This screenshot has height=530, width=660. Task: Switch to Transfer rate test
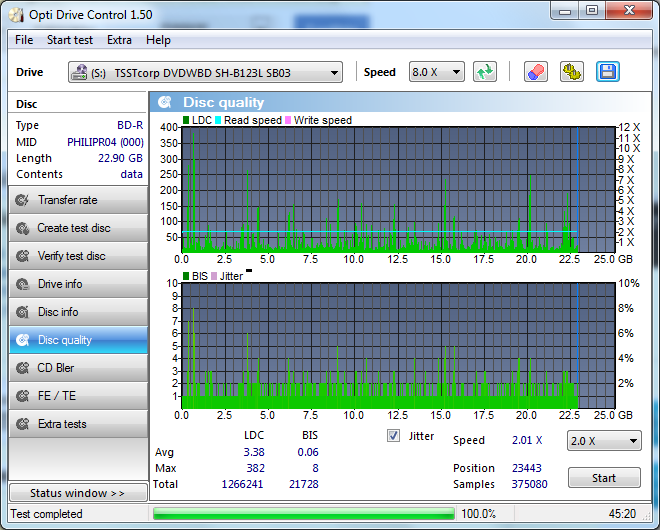coord(78,200)
